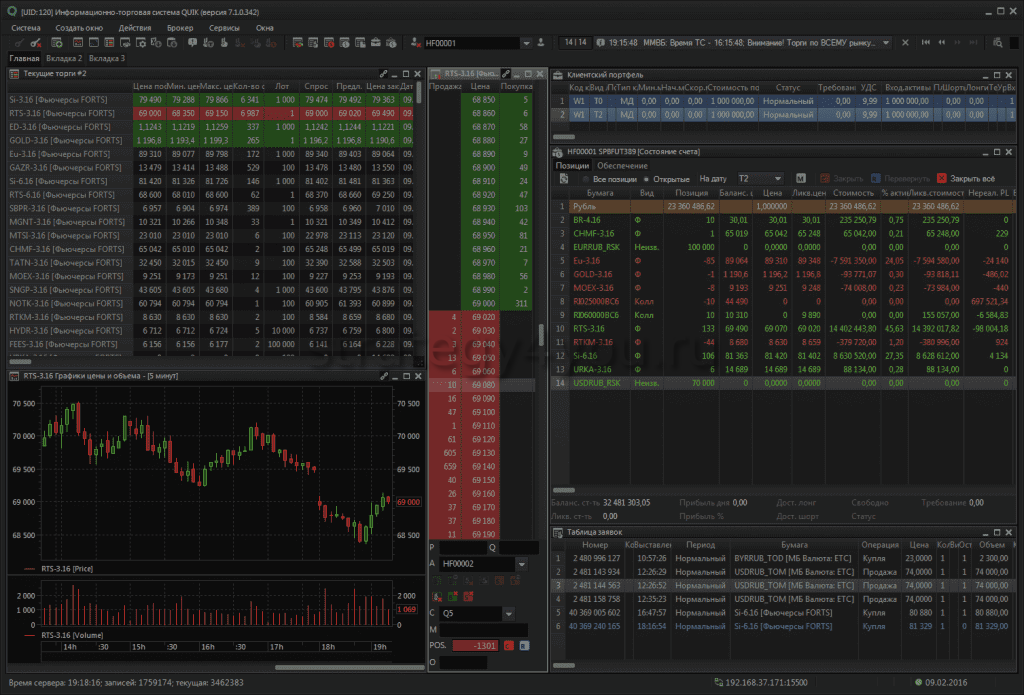Open the 'Обеспечение' tab
Image resolution: width=1024 pixels, height=695 pixels.
622,165
